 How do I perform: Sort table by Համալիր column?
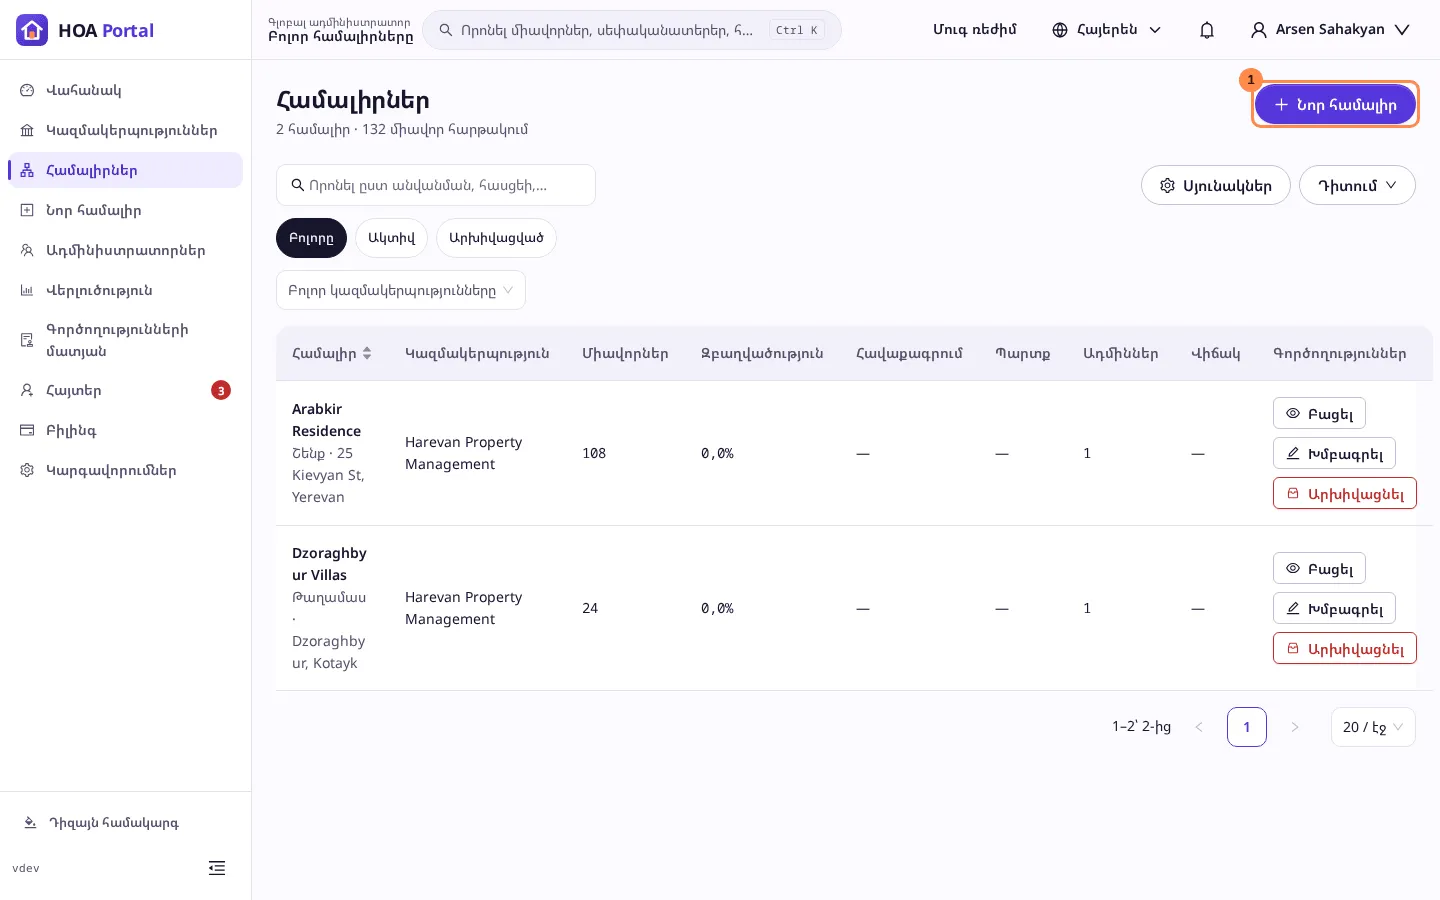pyautogui.click(x=332, y=353)
